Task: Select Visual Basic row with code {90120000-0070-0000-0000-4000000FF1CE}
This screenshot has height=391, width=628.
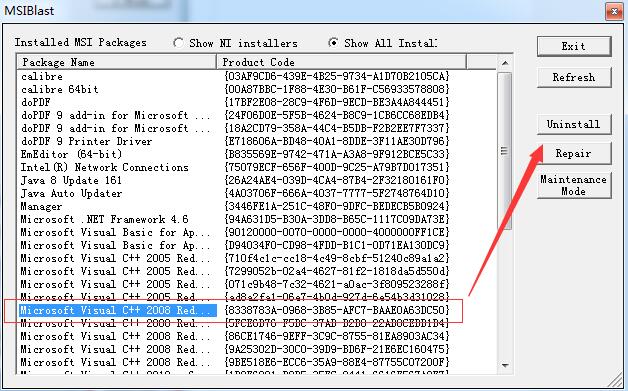Action: [256, 232]
